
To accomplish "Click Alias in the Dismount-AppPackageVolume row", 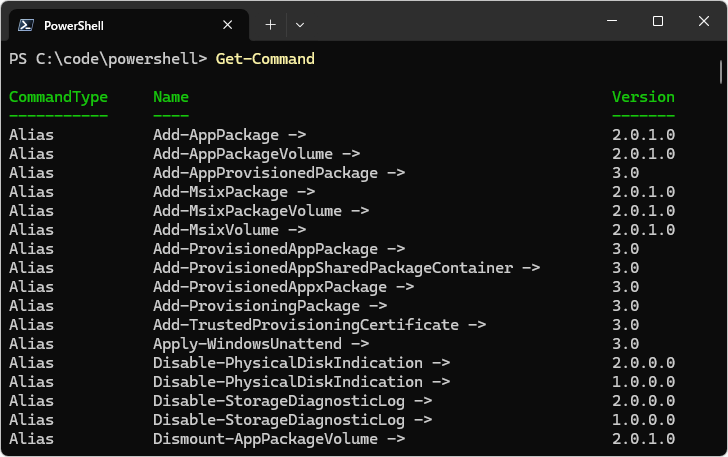I will click(32, 439).
